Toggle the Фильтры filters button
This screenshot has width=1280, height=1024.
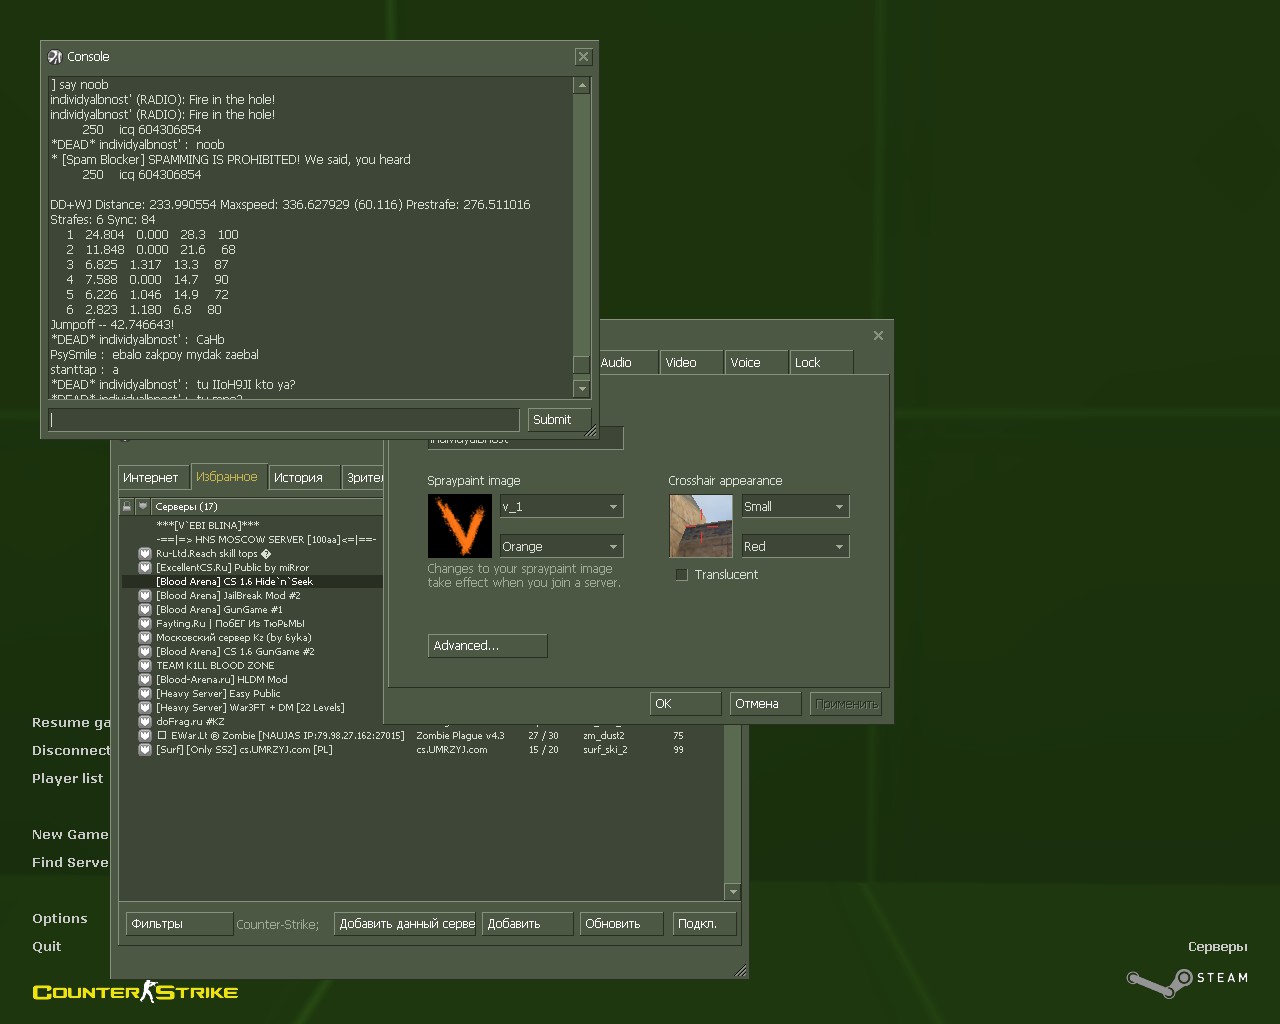[x=180, y=924]
